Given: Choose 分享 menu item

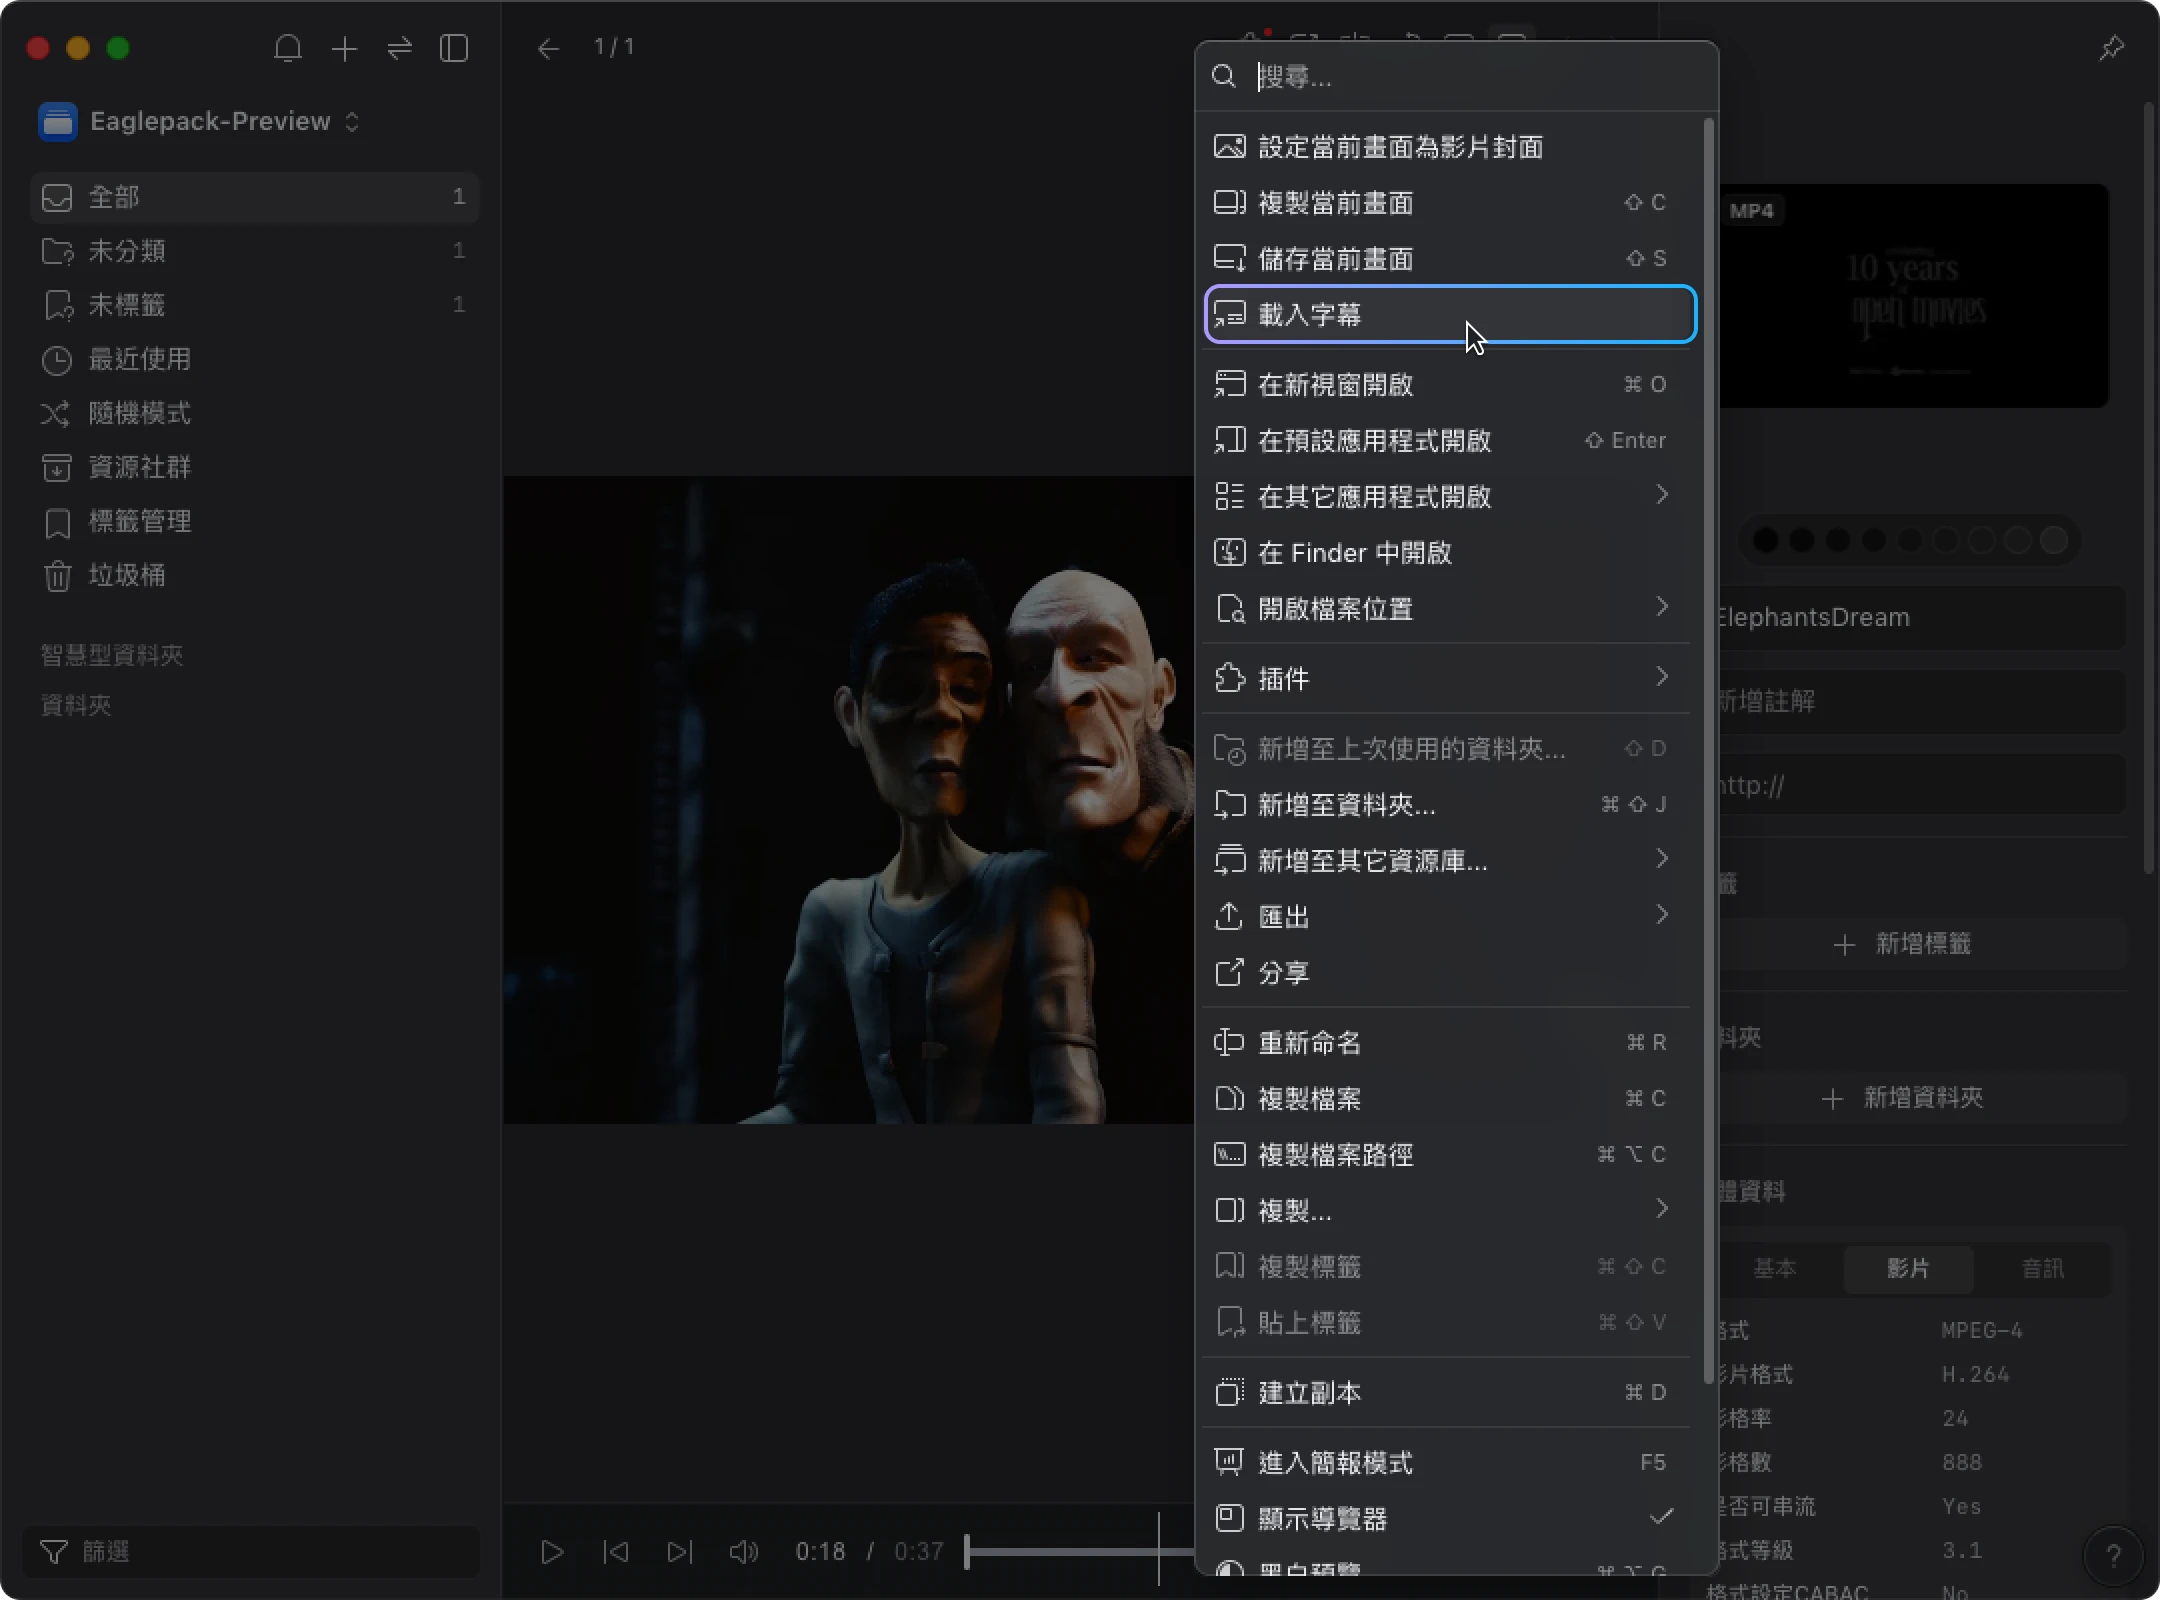Looking at the screenshot, I should 1450,973.
